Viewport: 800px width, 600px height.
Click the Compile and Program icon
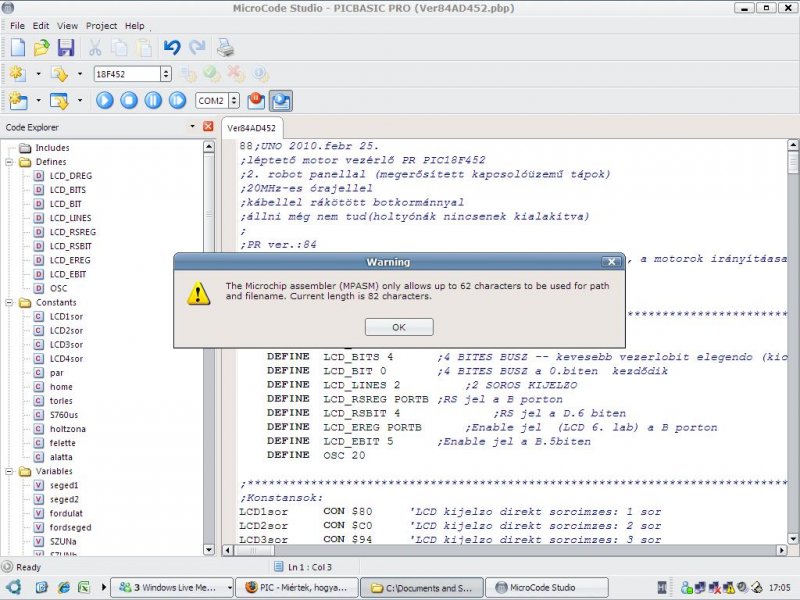[59, 74]
